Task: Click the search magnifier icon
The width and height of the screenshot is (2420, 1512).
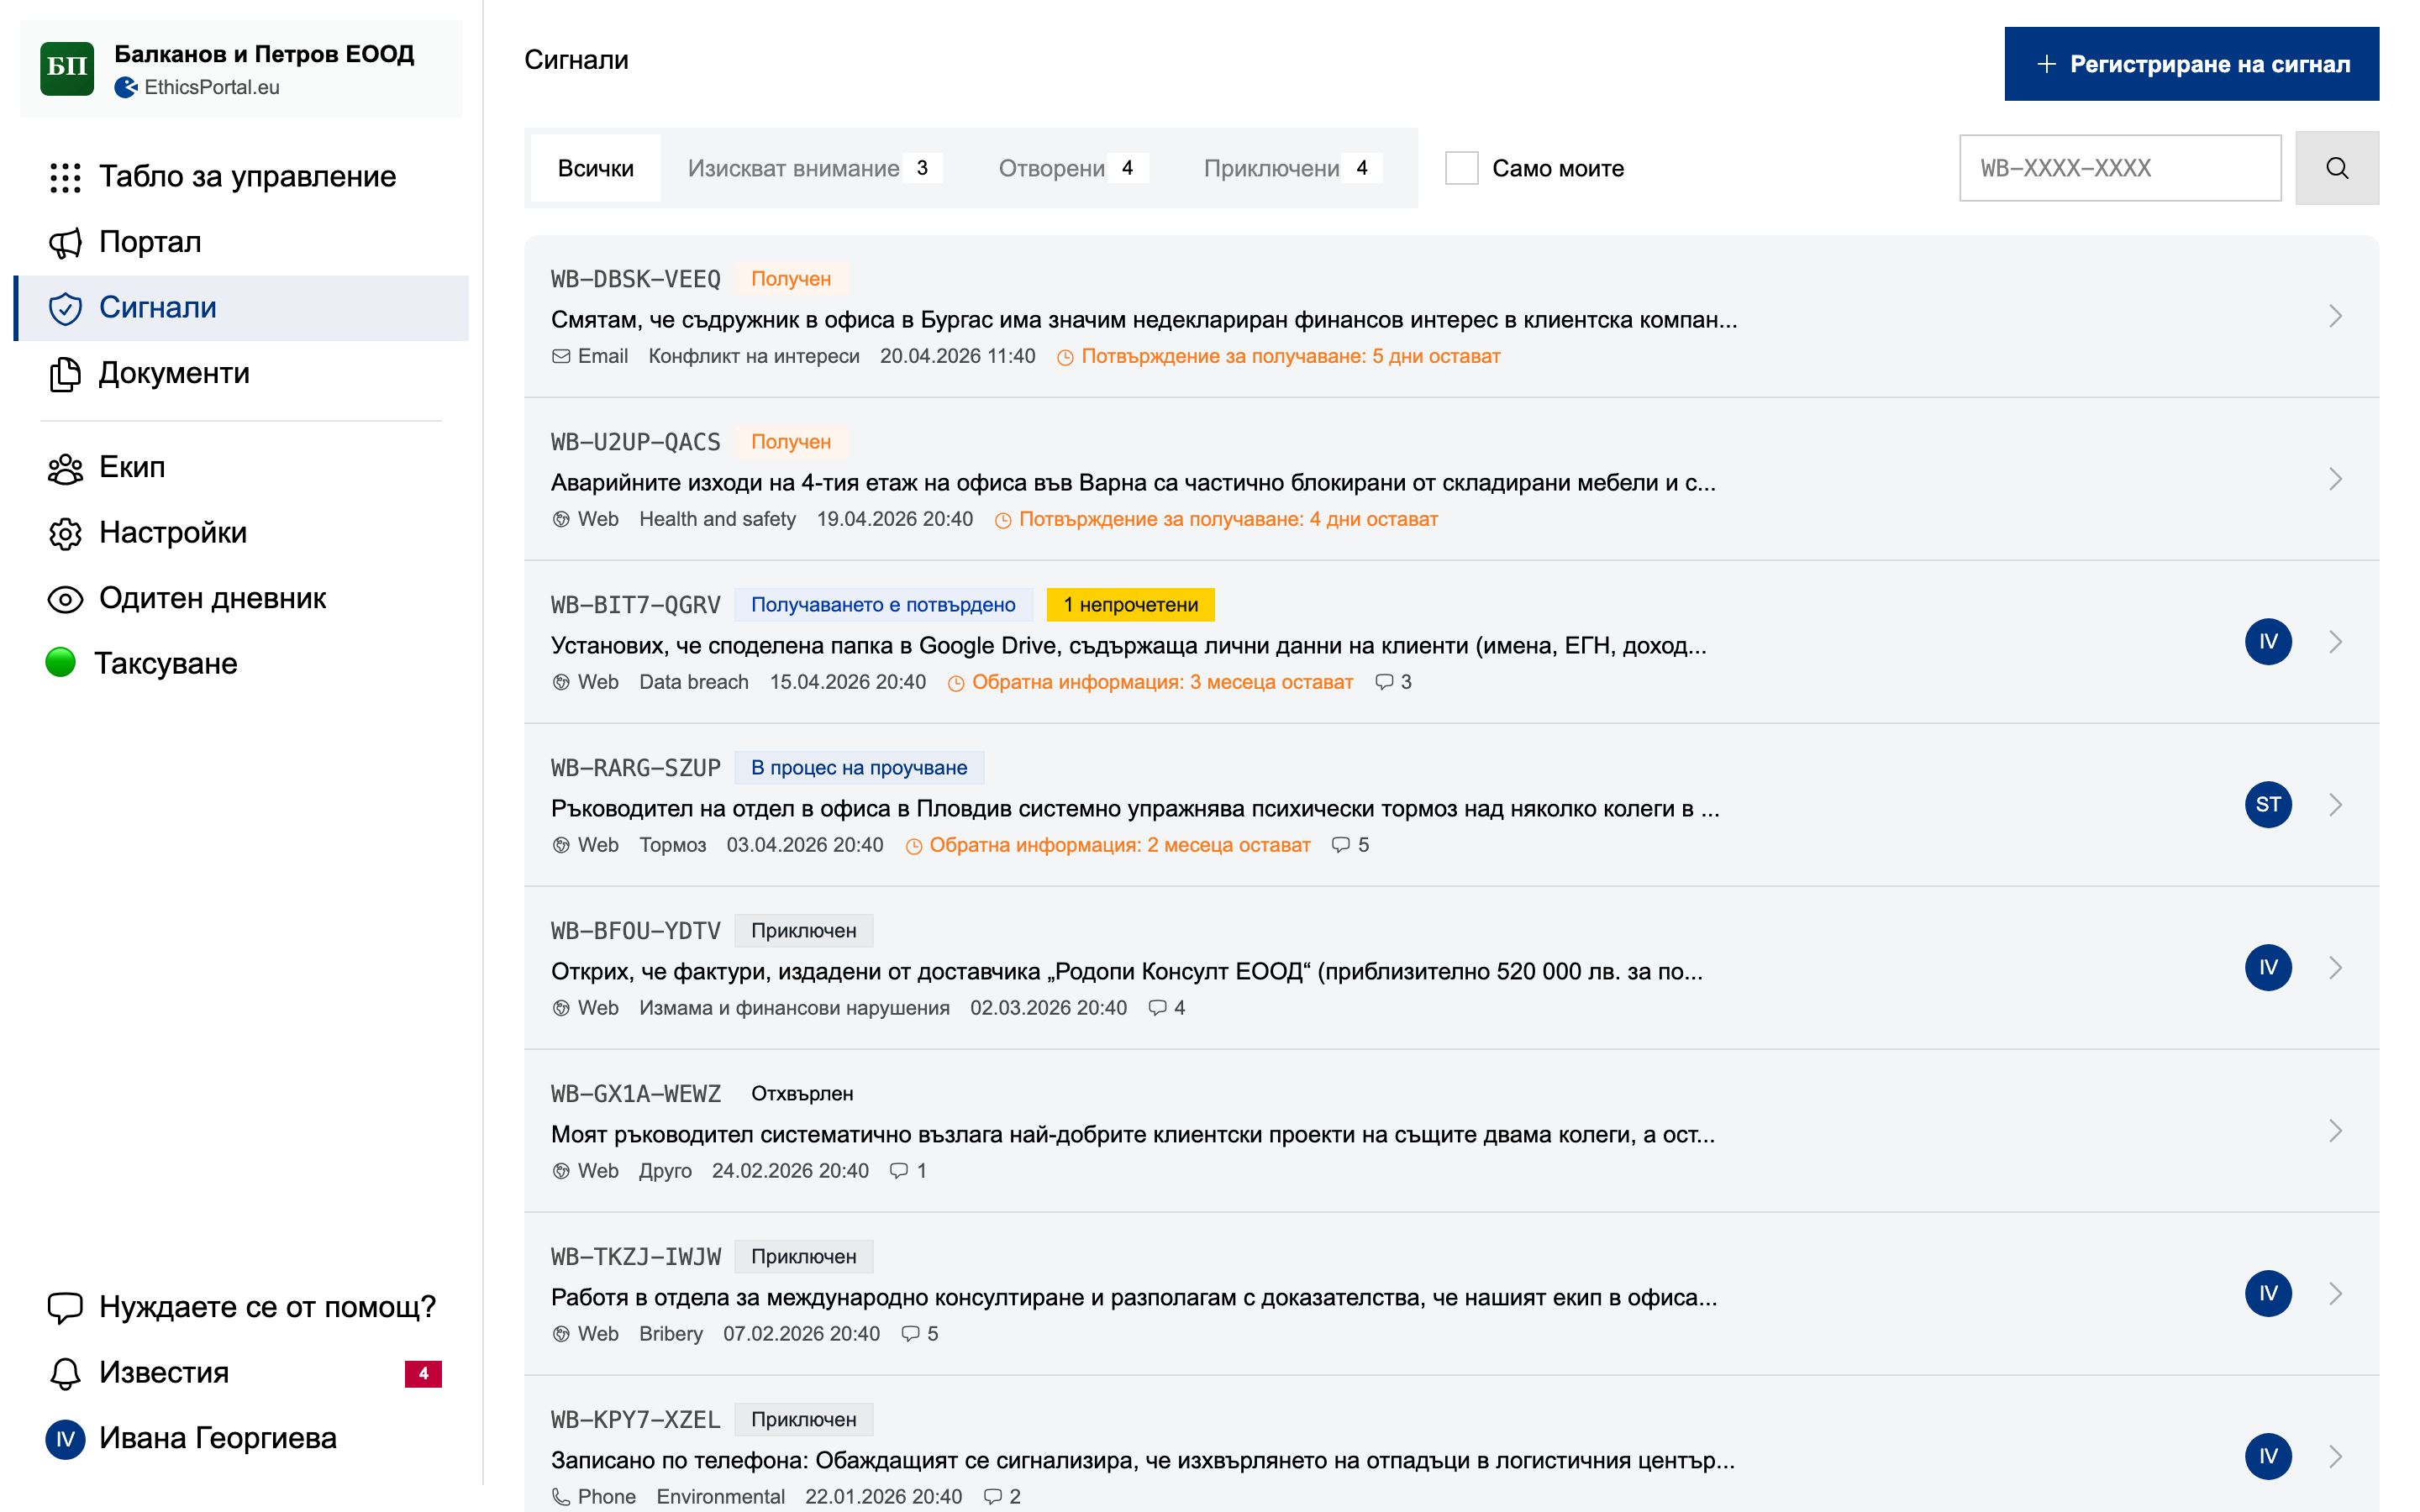Action: pos(2337,168)
